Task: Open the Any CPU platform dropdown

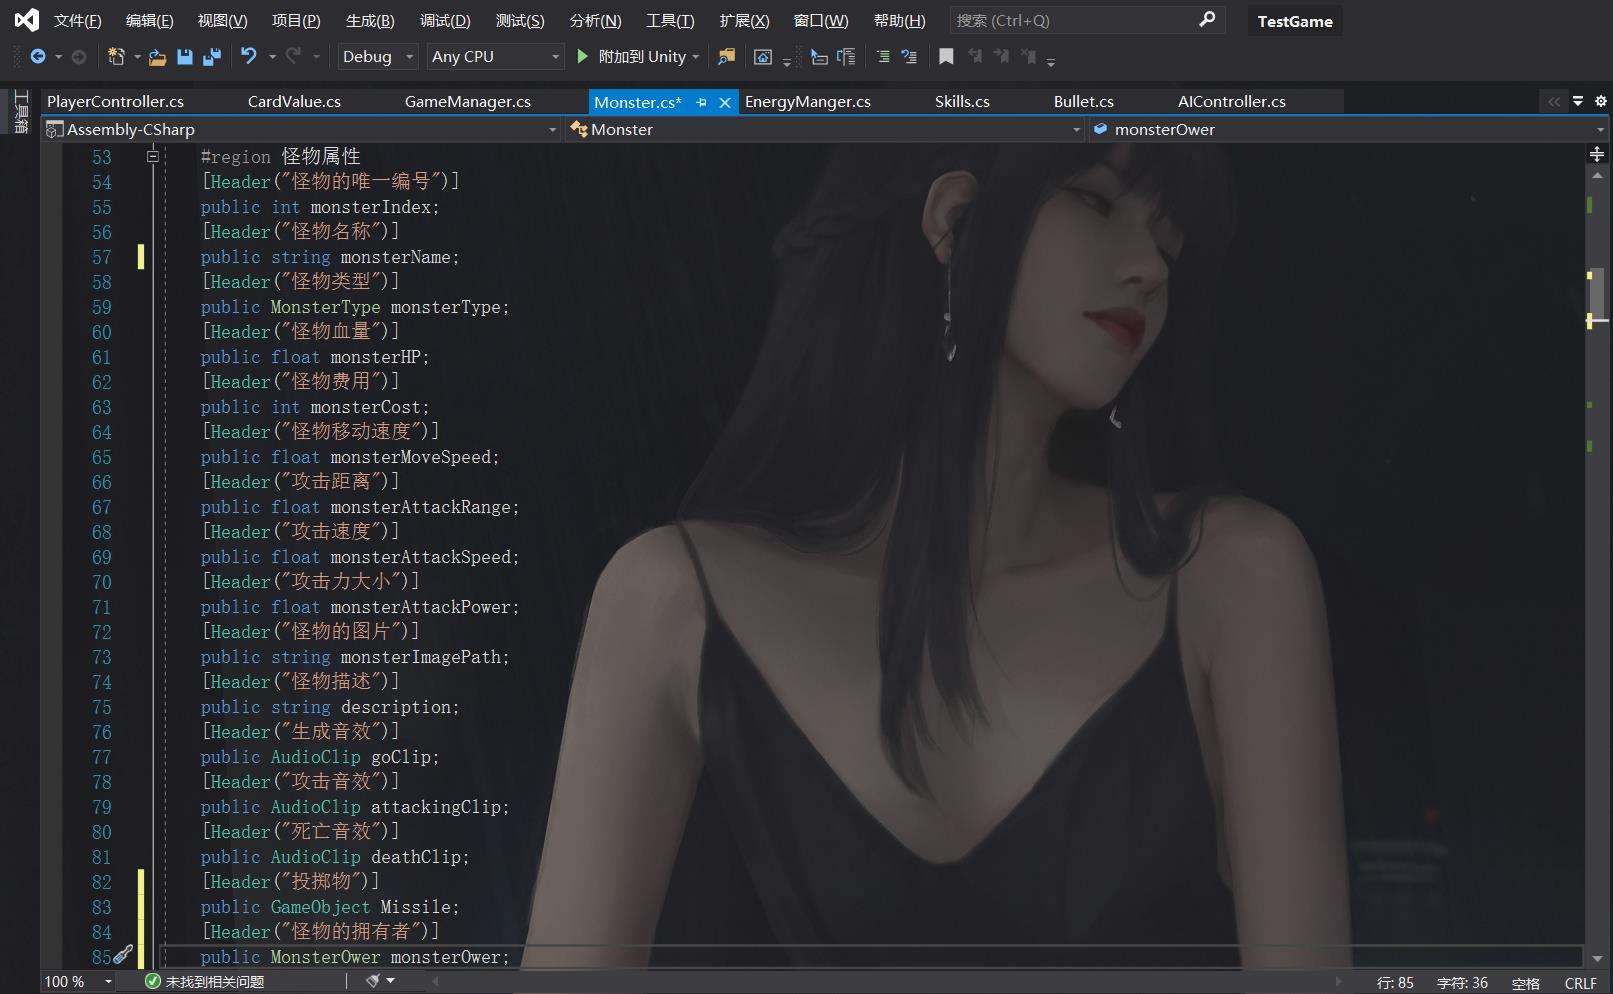Action: (x=496, y=57)
